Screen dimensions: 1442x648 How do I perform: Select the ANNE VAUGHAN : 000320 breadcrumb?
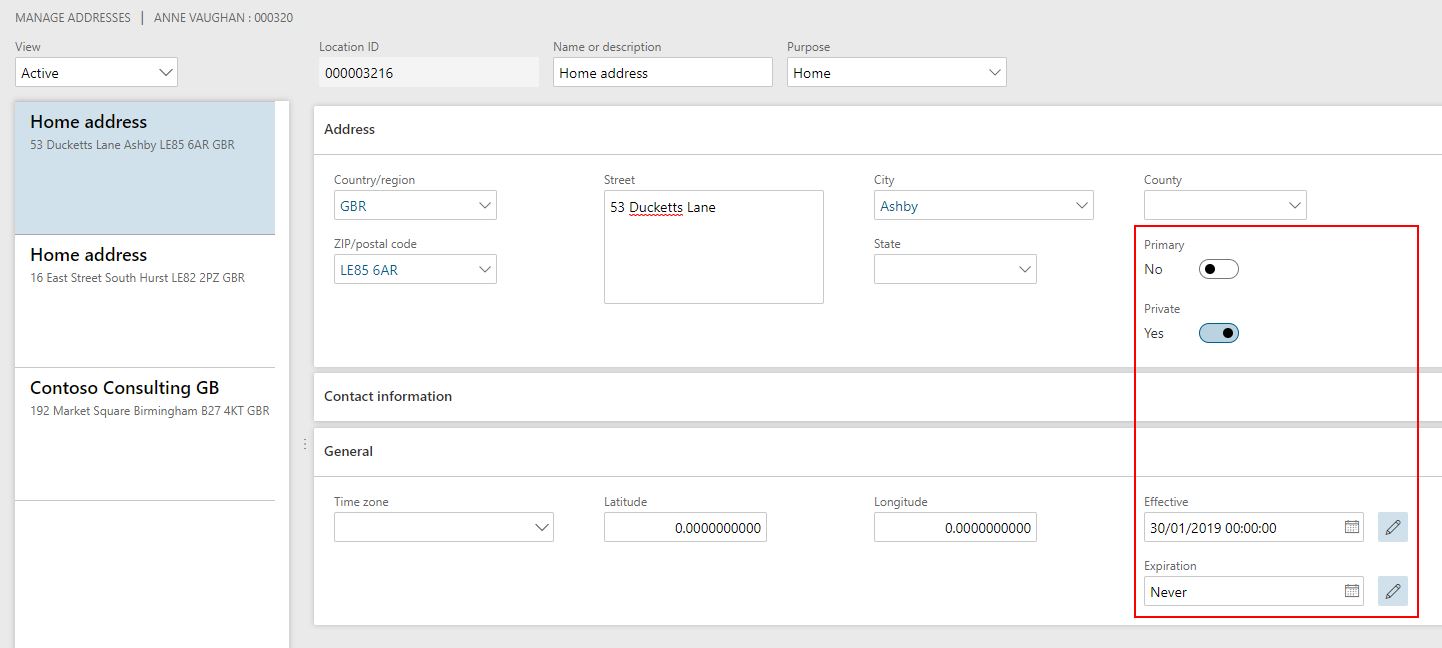pyautogui.click(x=222, y=17)
